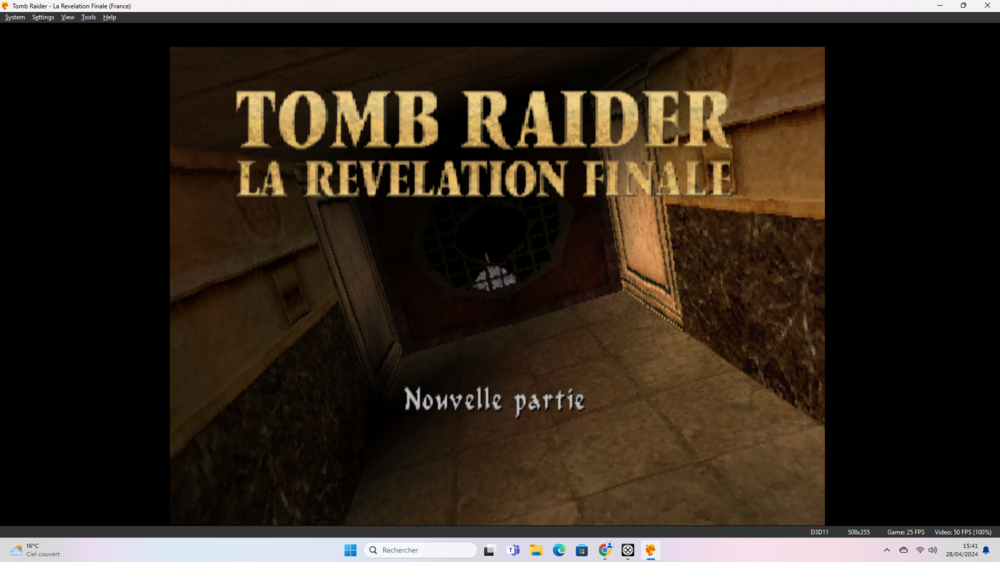This screenshot has width=1000, height=562.
Task: Open the Help menu
Action: tap(109, 17)
